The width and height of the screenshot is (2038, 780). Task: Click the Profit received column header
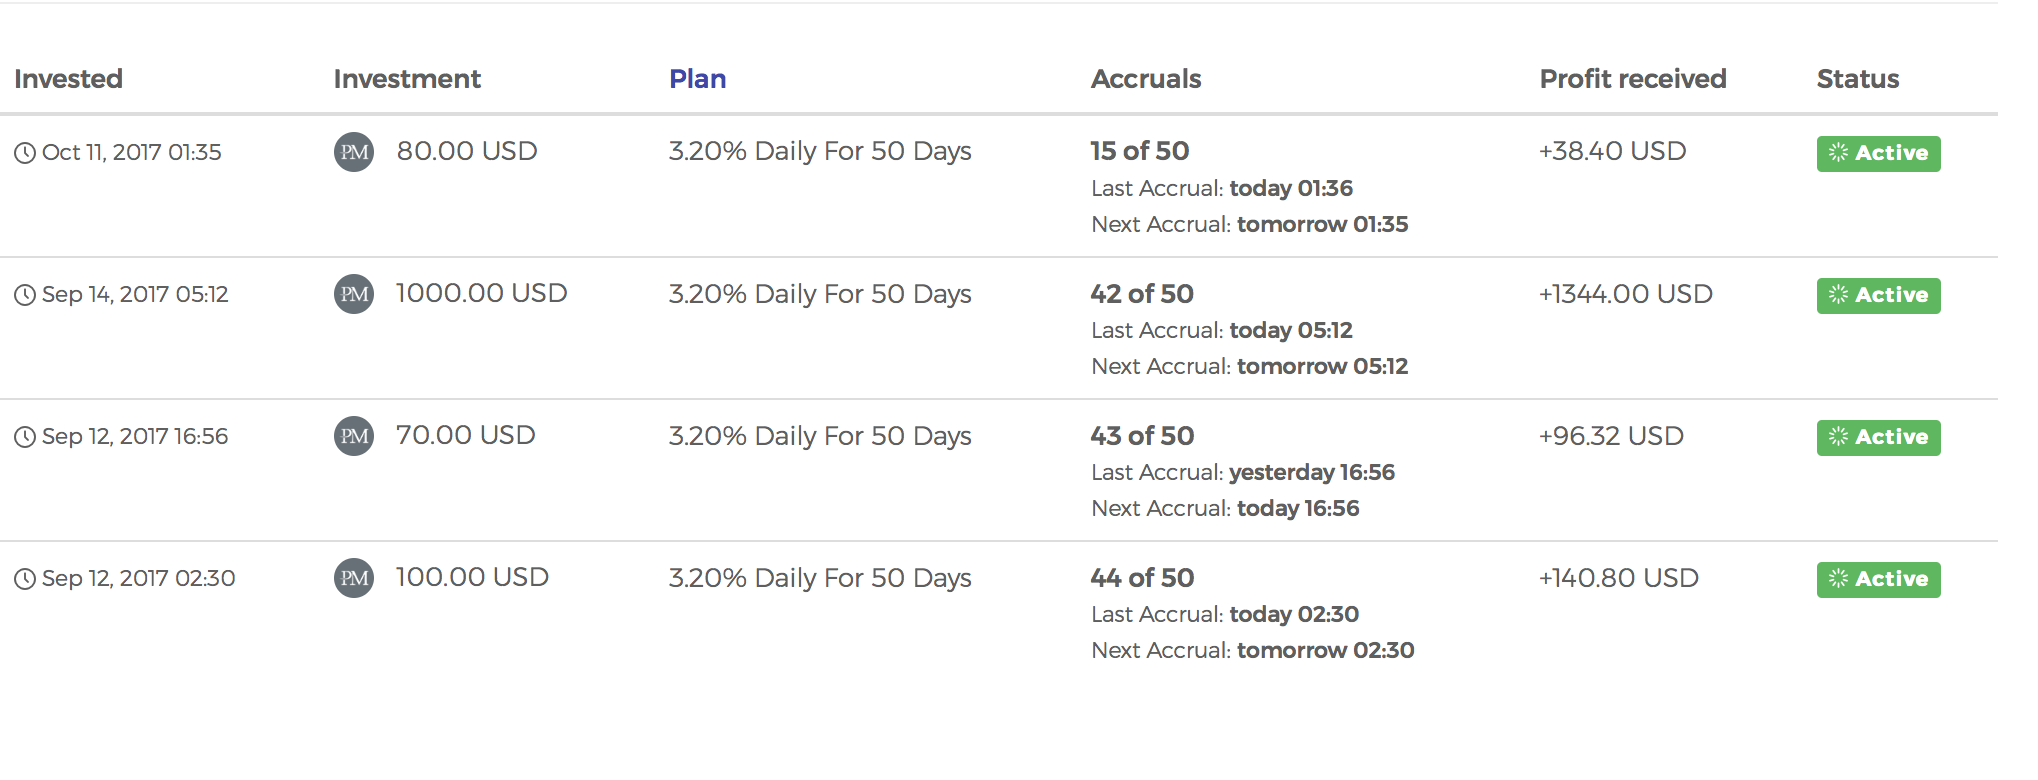(1633, 79)
